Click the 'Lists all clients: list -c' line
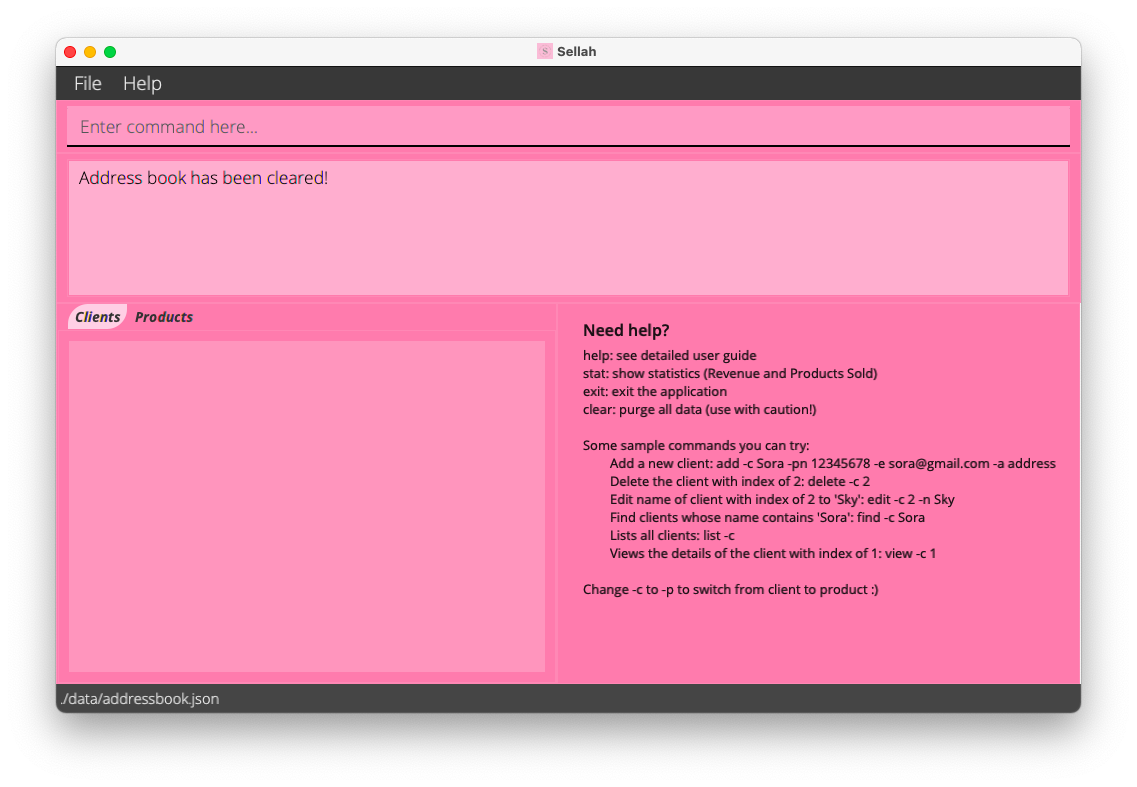Image resolution: width=1137 pixels, height=787 pixels. (672, 536)
